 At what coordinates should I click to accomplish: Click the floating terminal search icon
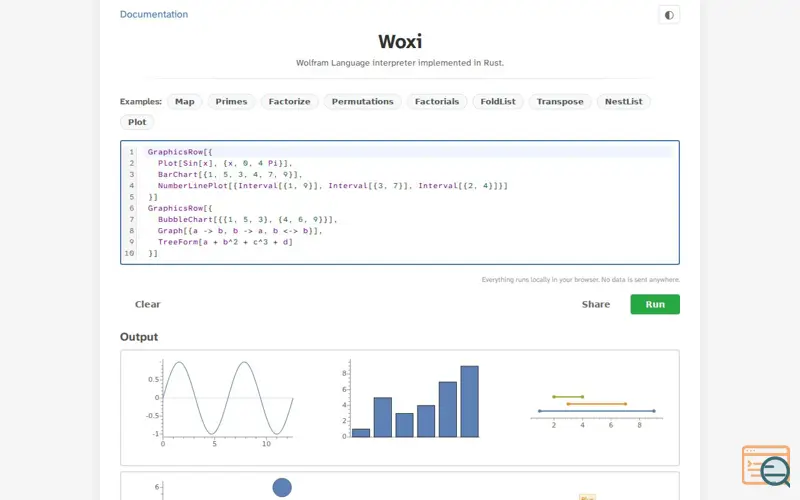click(767, 466)
